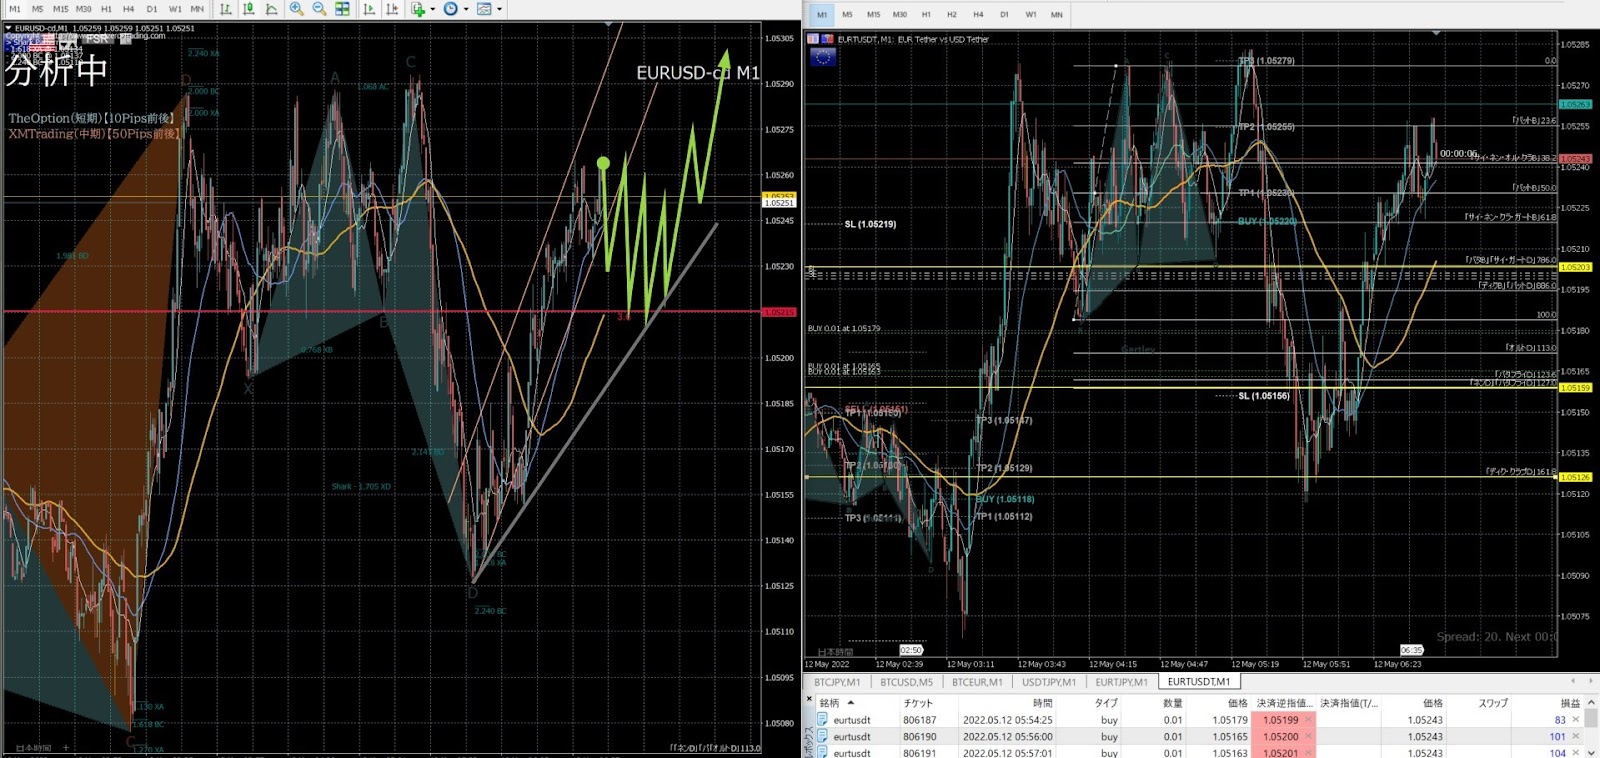
Task: Activate M5 timeframe on right terminal
Action: point(847,15)
